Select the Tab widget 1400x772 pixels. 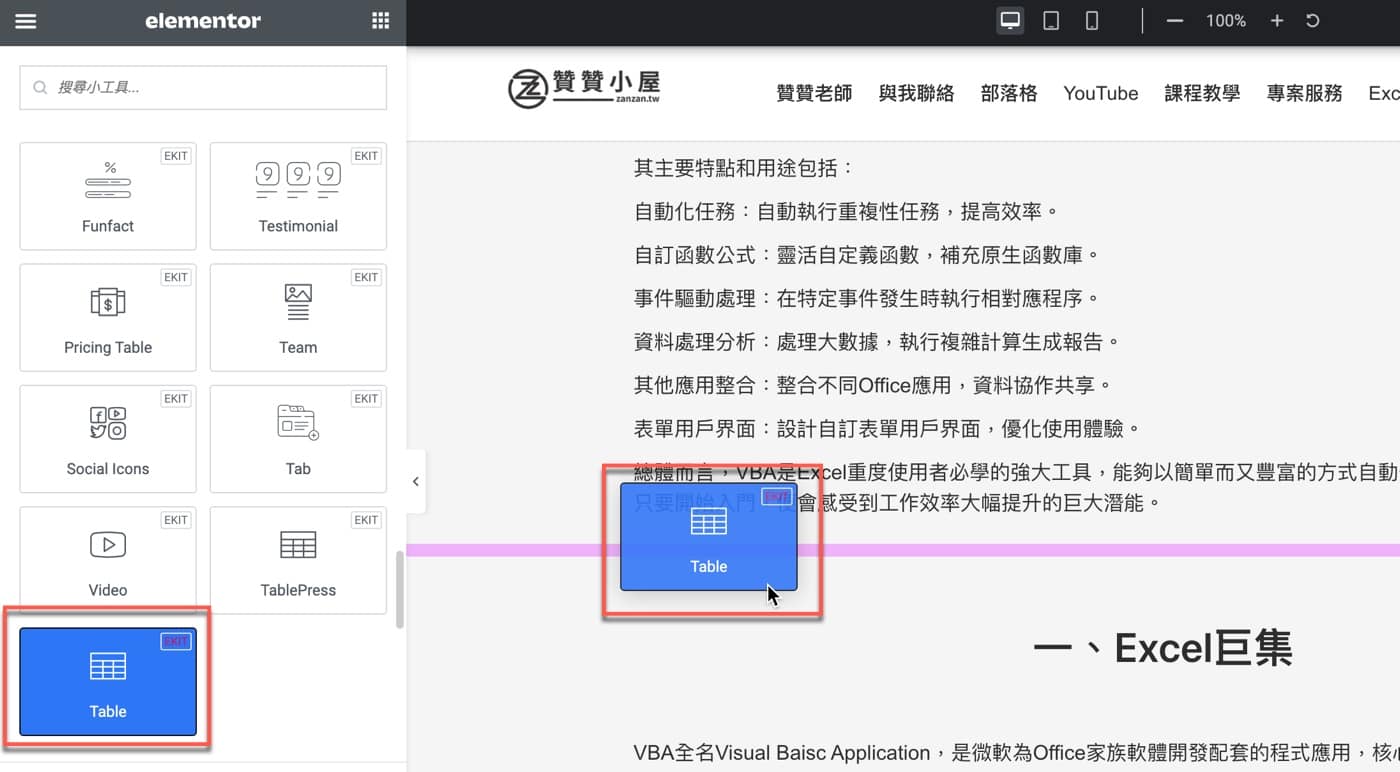click(x=298, y=439)
